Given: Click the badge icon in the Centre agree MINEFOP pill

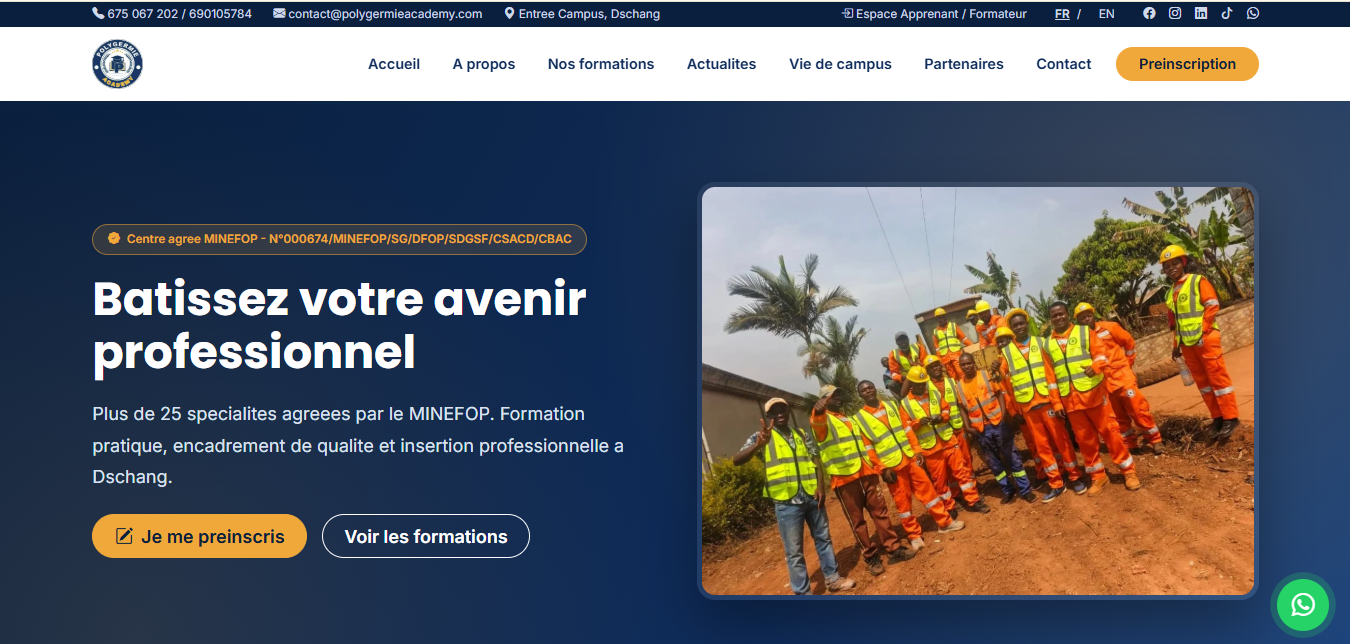Looking at the screenshot, I should click(114, 239).
